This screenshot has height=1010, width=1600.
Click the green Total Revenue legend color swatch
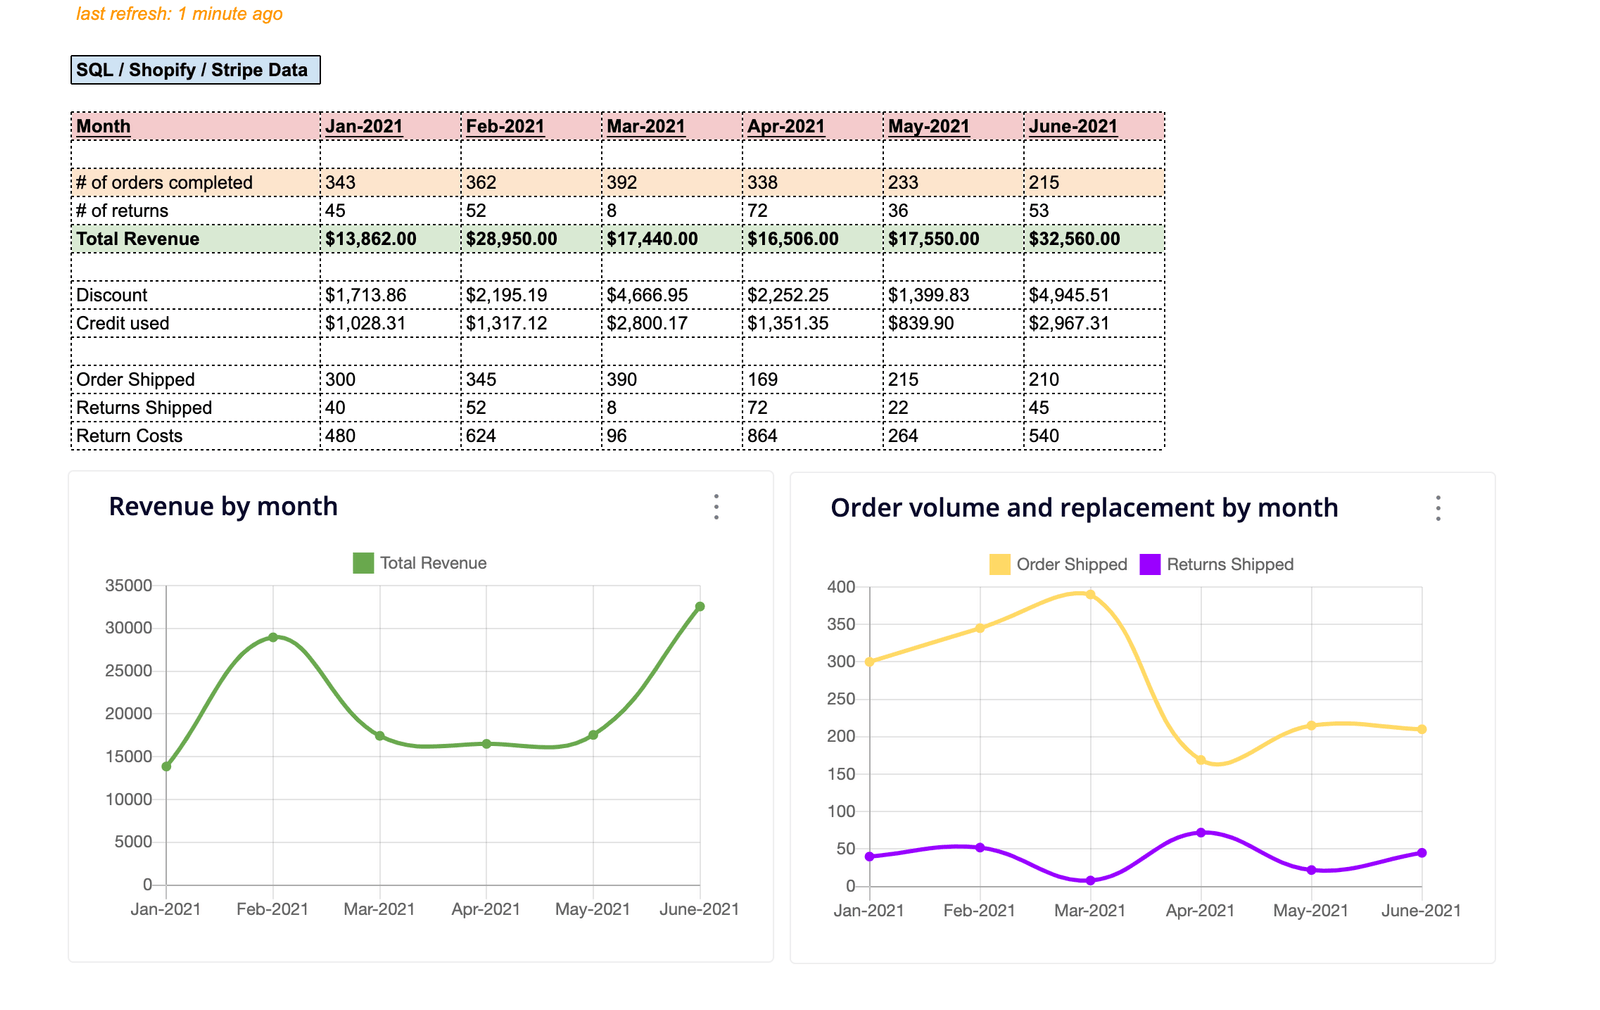click(x=362, y=562)
